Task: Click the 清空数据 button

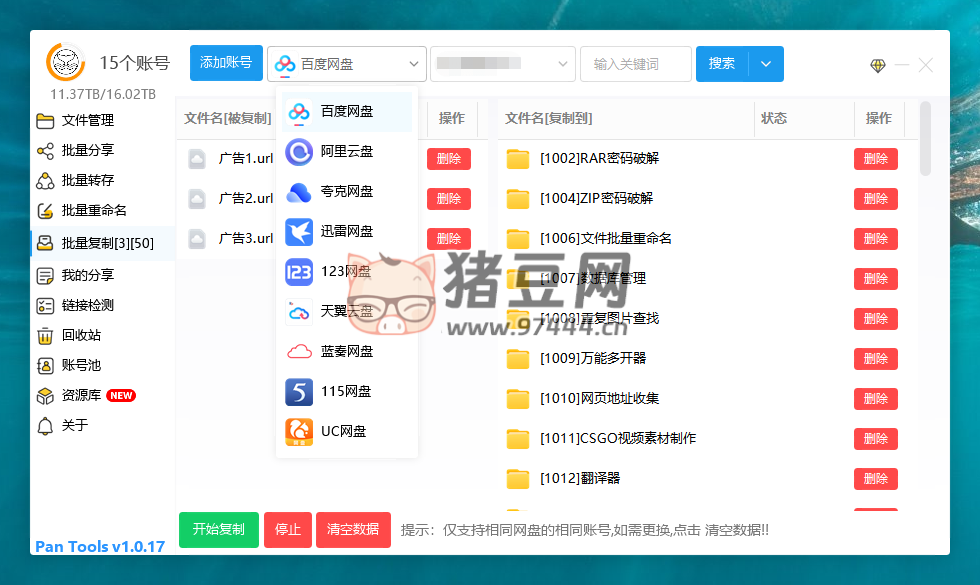Action: tap(353, 530)
